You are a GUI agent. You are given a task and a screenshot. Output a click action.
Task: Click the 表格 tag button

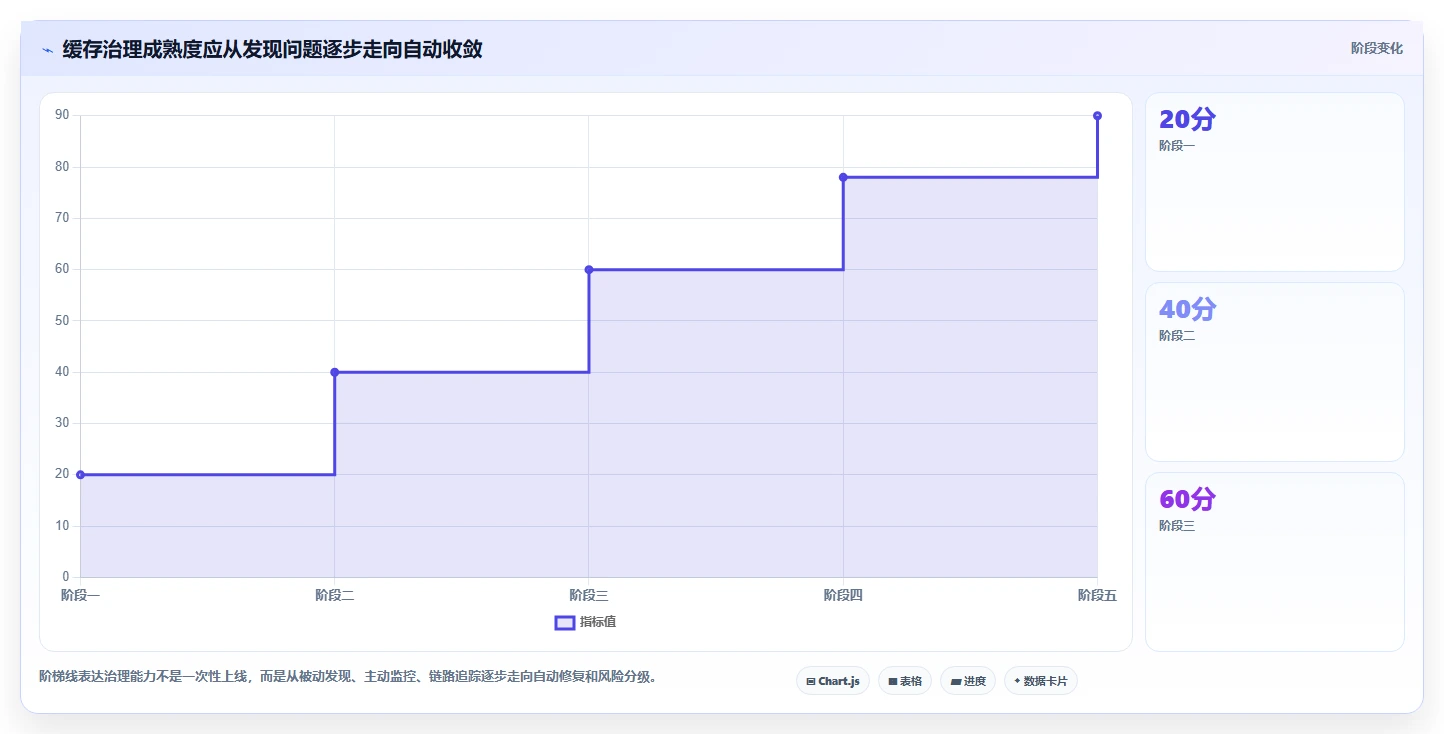tap(905, 681)
